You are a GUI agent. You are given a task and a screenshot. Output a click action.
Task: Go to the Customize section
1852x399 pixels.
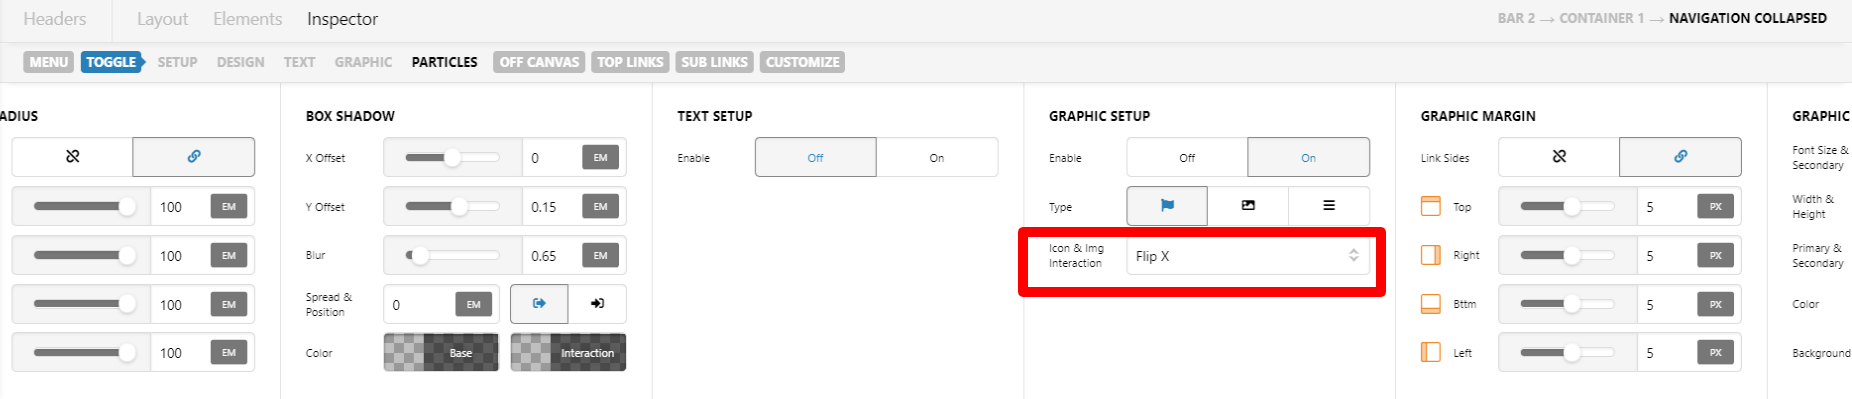802,62
